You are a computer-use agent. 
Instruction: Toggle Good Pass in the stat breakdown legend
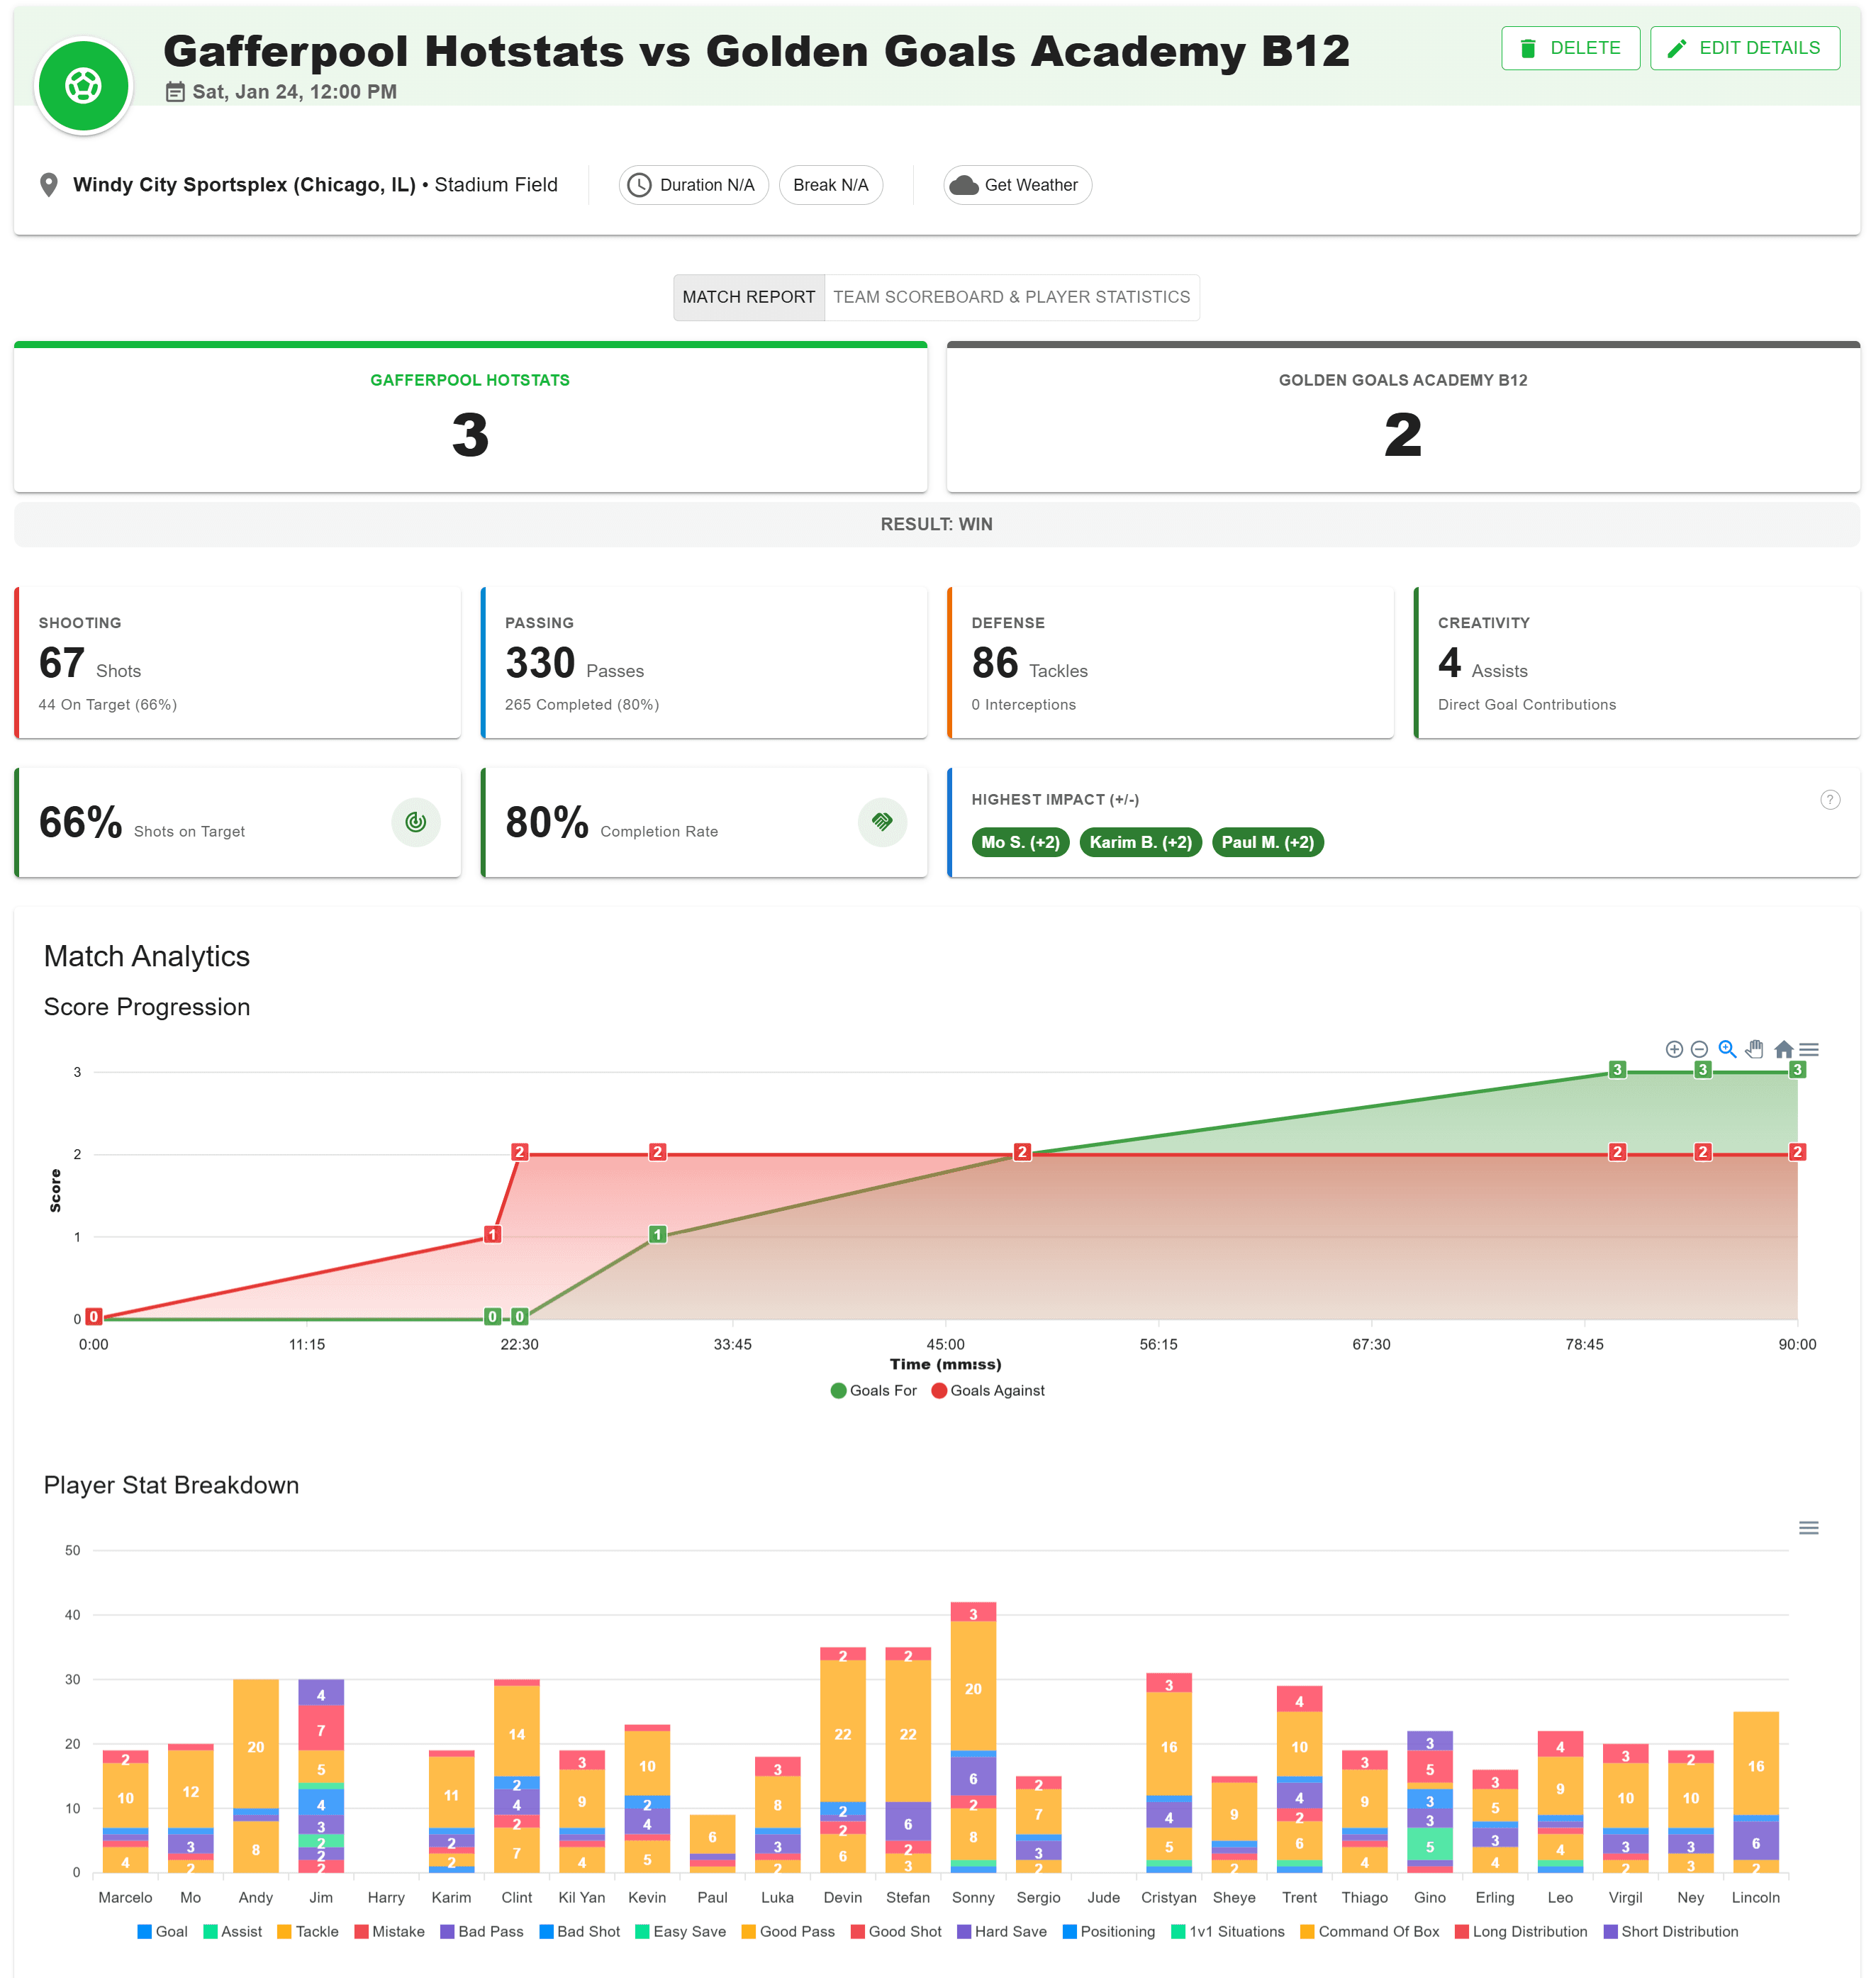(x=790, y=1931)
